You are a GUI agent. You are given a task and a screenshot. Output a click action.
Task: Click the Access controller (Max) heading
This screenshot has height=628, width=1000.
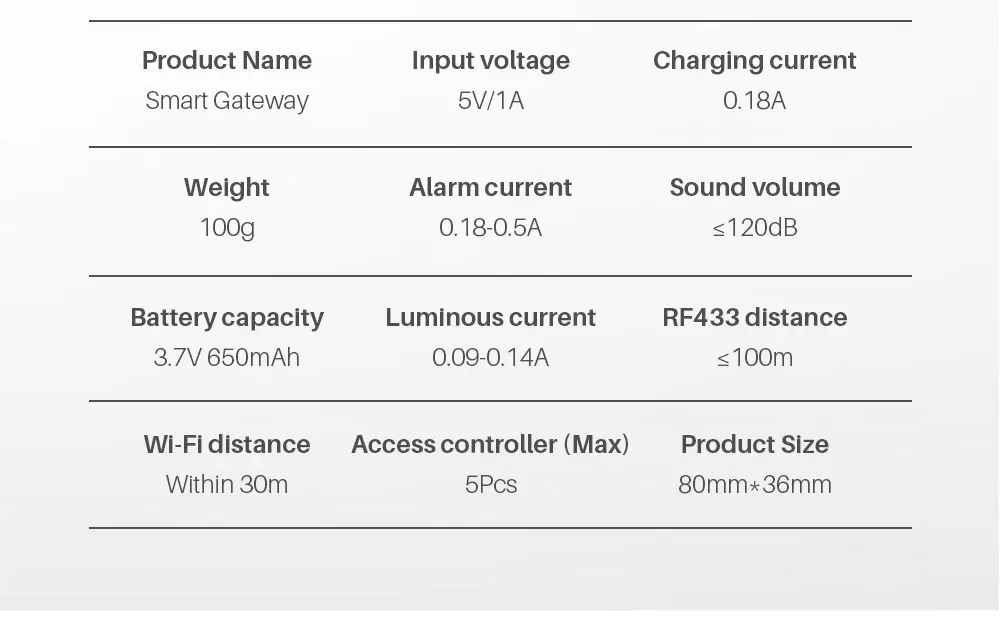point(490,444)
